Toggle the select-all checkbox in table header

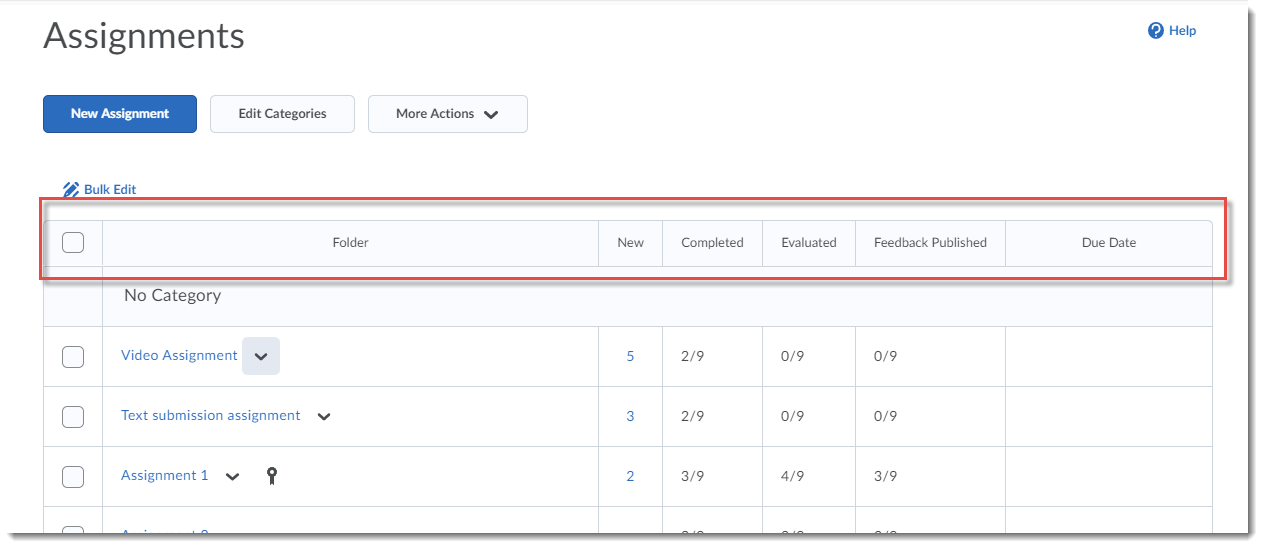[x=73, y=242]
